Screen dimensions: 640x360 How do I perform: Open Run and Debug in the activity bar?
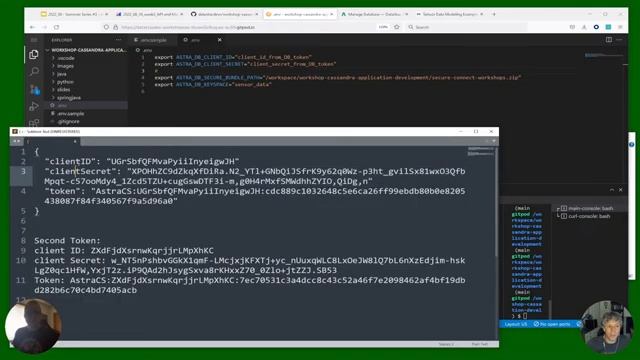[34, 107]
